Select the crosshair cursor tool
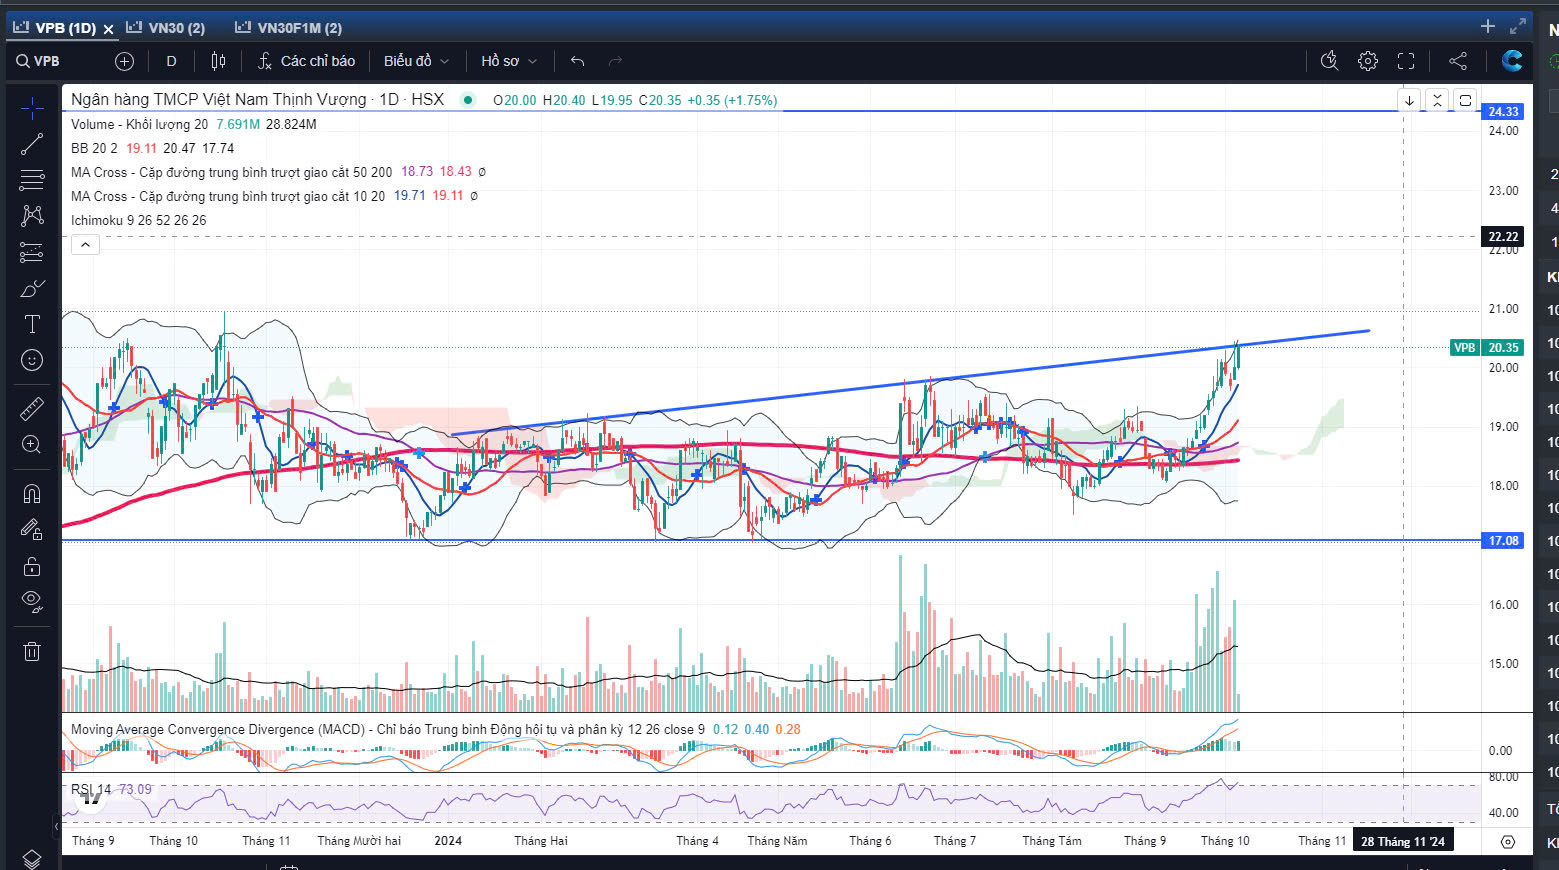The width and height of the screenshot is (1559, 870). 32,107
